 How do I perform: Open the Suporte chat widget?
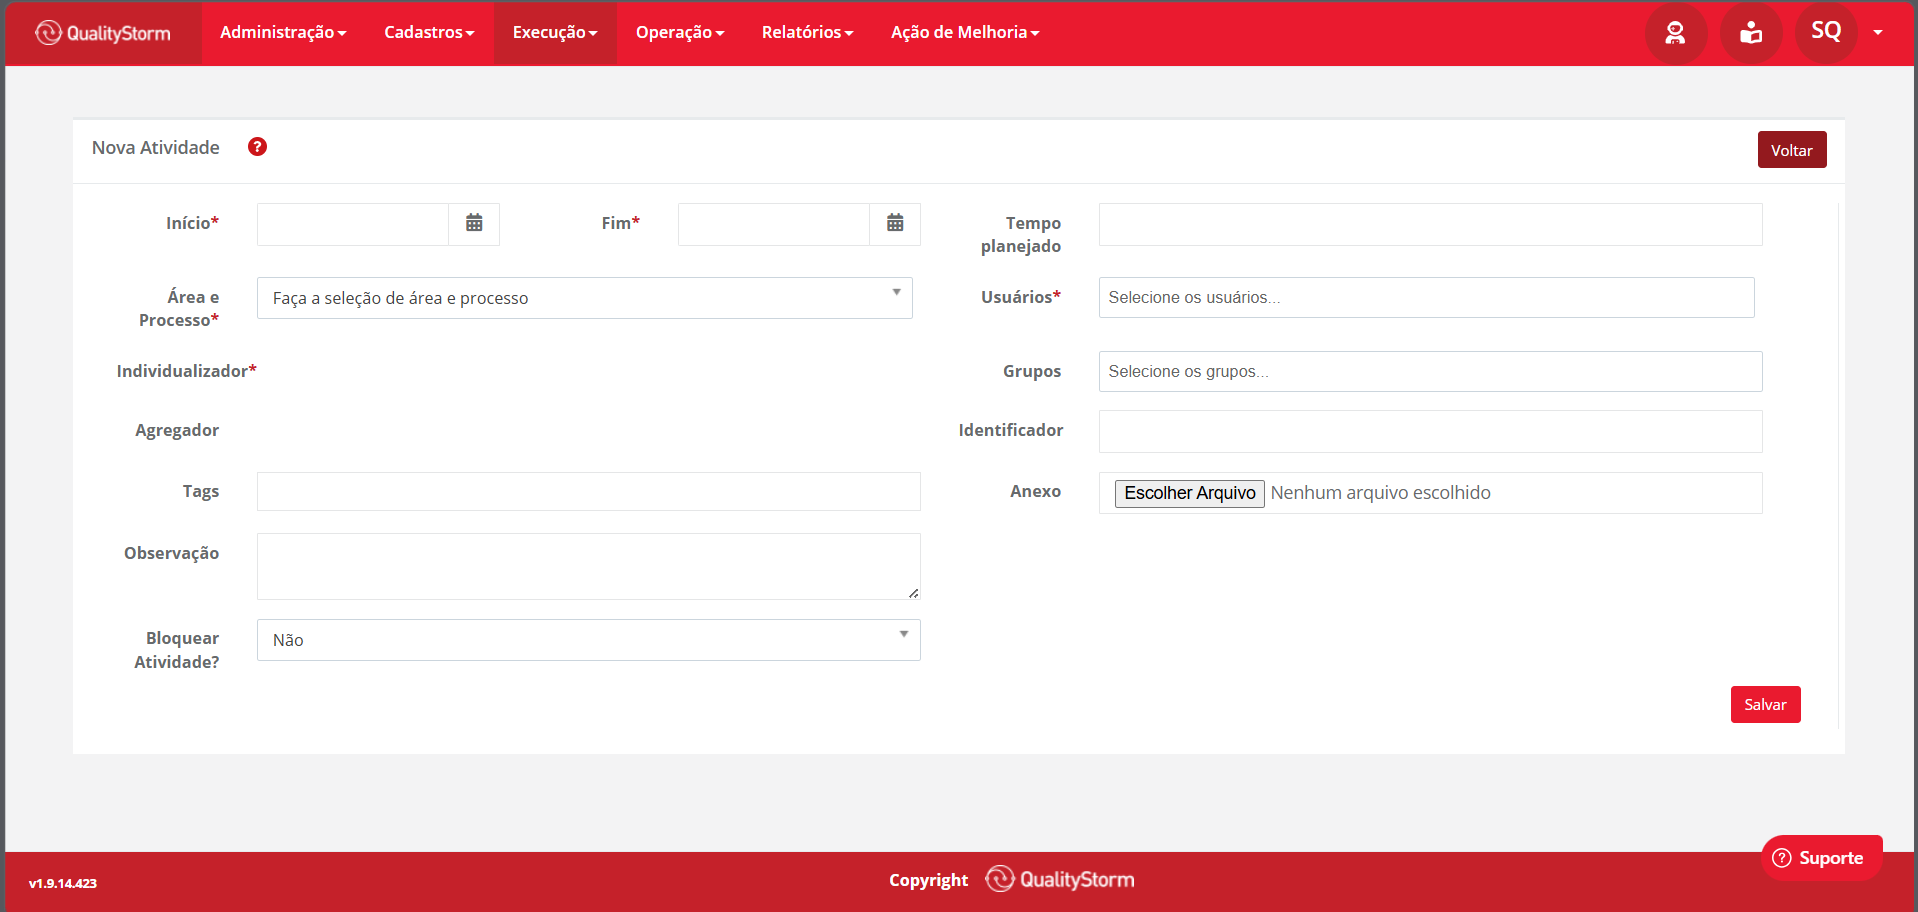pos(1821,858)
